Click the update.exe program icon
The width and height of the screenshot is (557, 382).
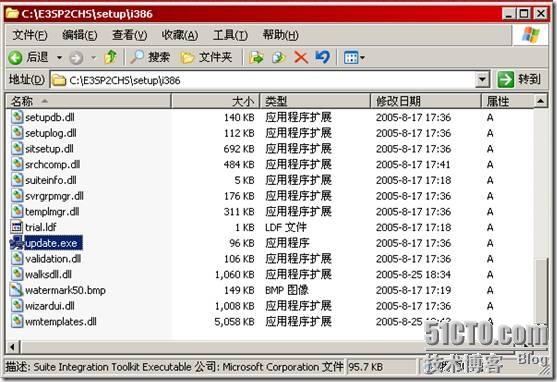click(16, 243)
